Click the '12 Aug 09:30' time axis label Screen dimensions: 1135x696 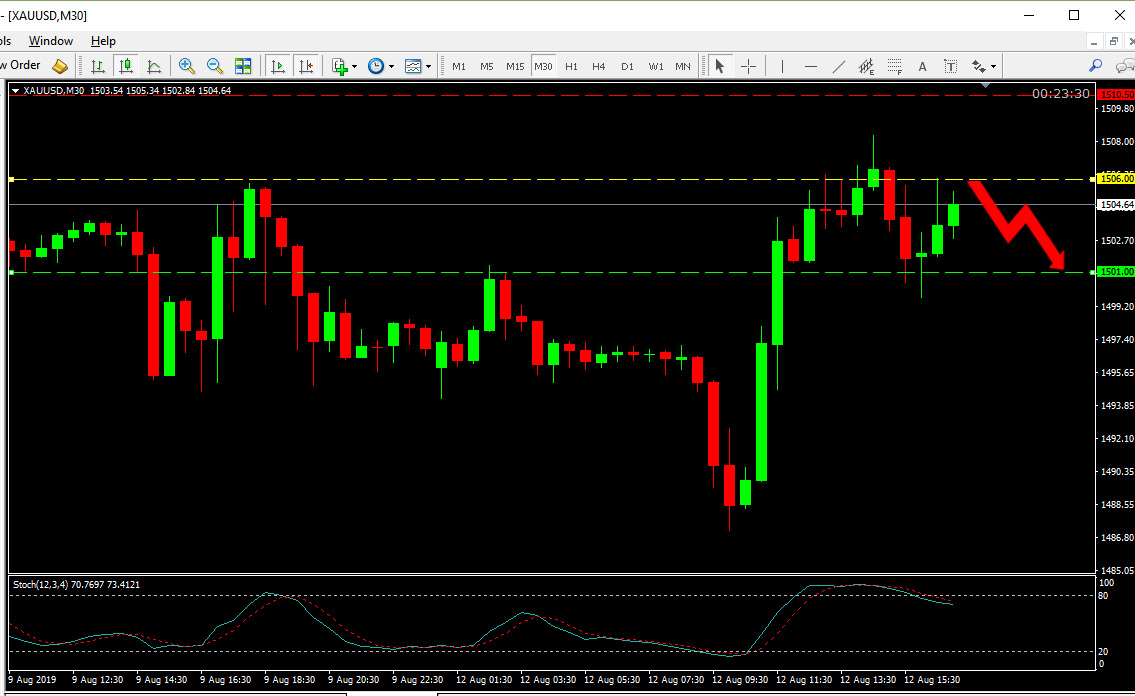(740, 679)
